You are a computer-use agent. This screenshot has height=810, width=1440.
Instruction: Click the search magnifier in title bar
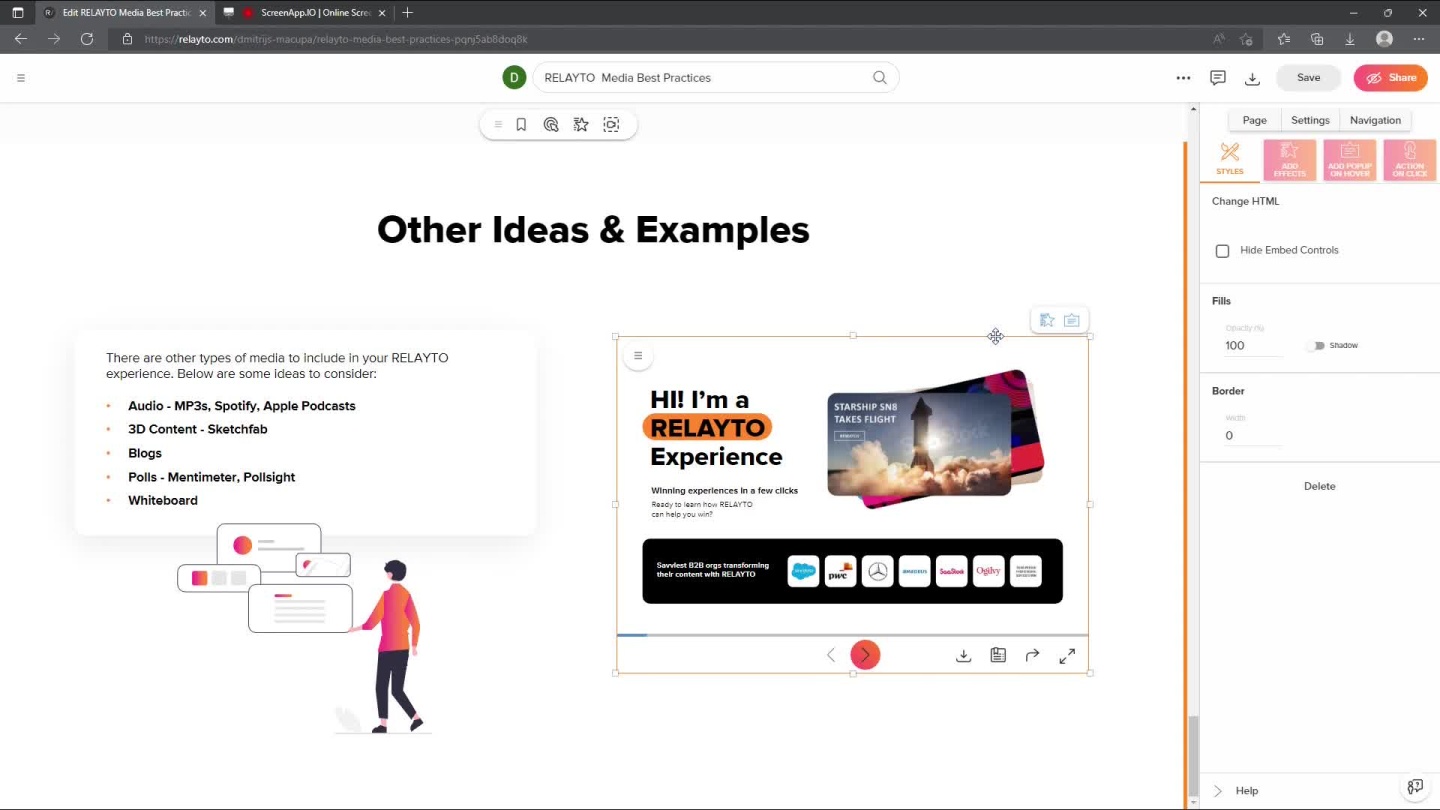point(880,78)
